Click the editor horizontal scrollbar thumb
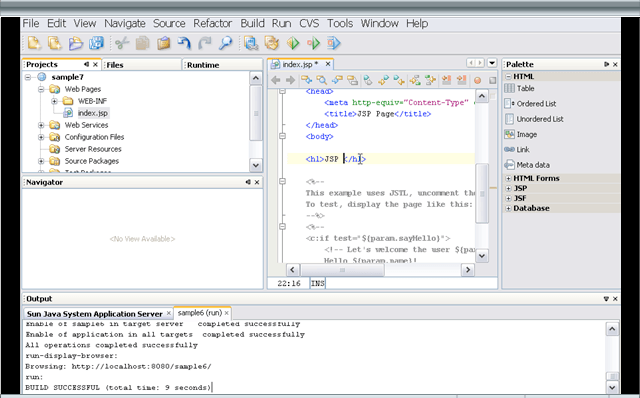 pos(342,270)
